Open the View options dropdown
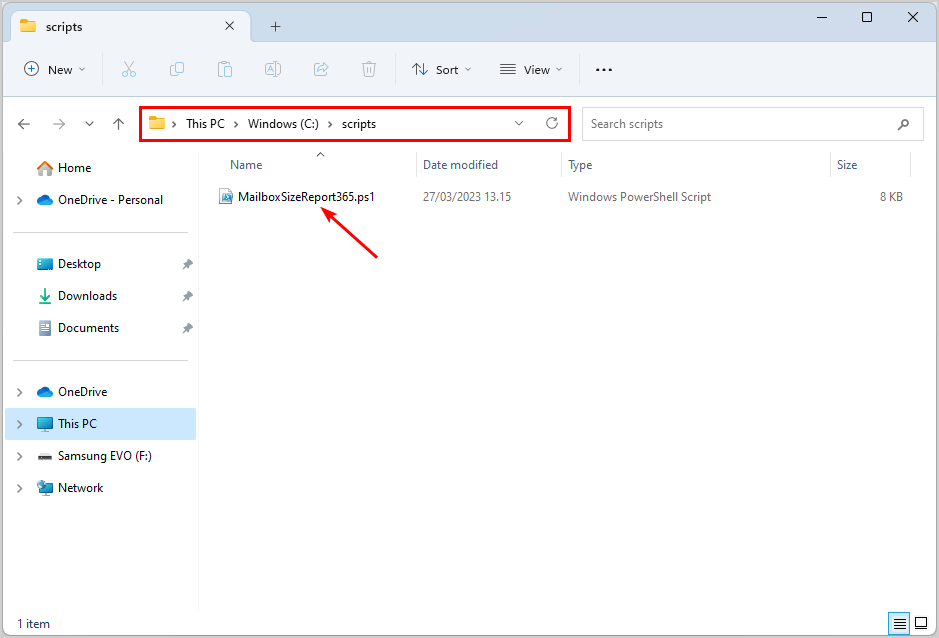 [x=530, y=69]
